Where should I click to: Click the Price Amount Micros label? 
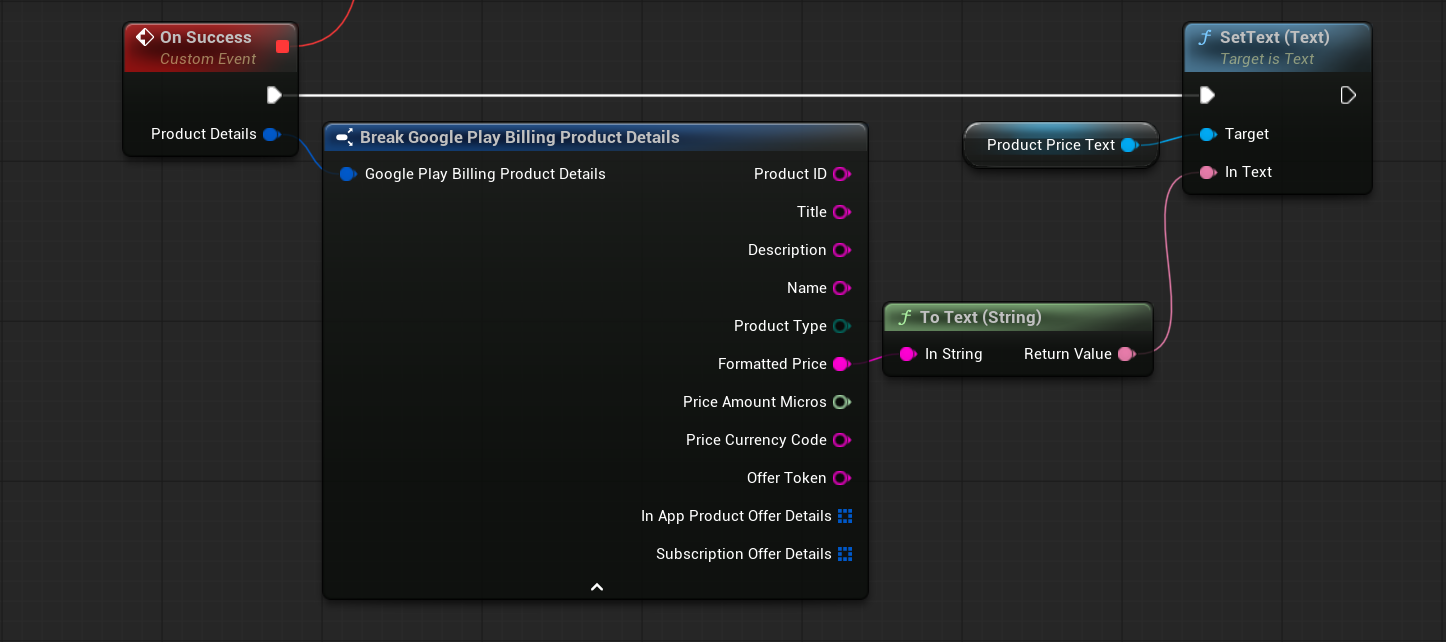point(755,402)
